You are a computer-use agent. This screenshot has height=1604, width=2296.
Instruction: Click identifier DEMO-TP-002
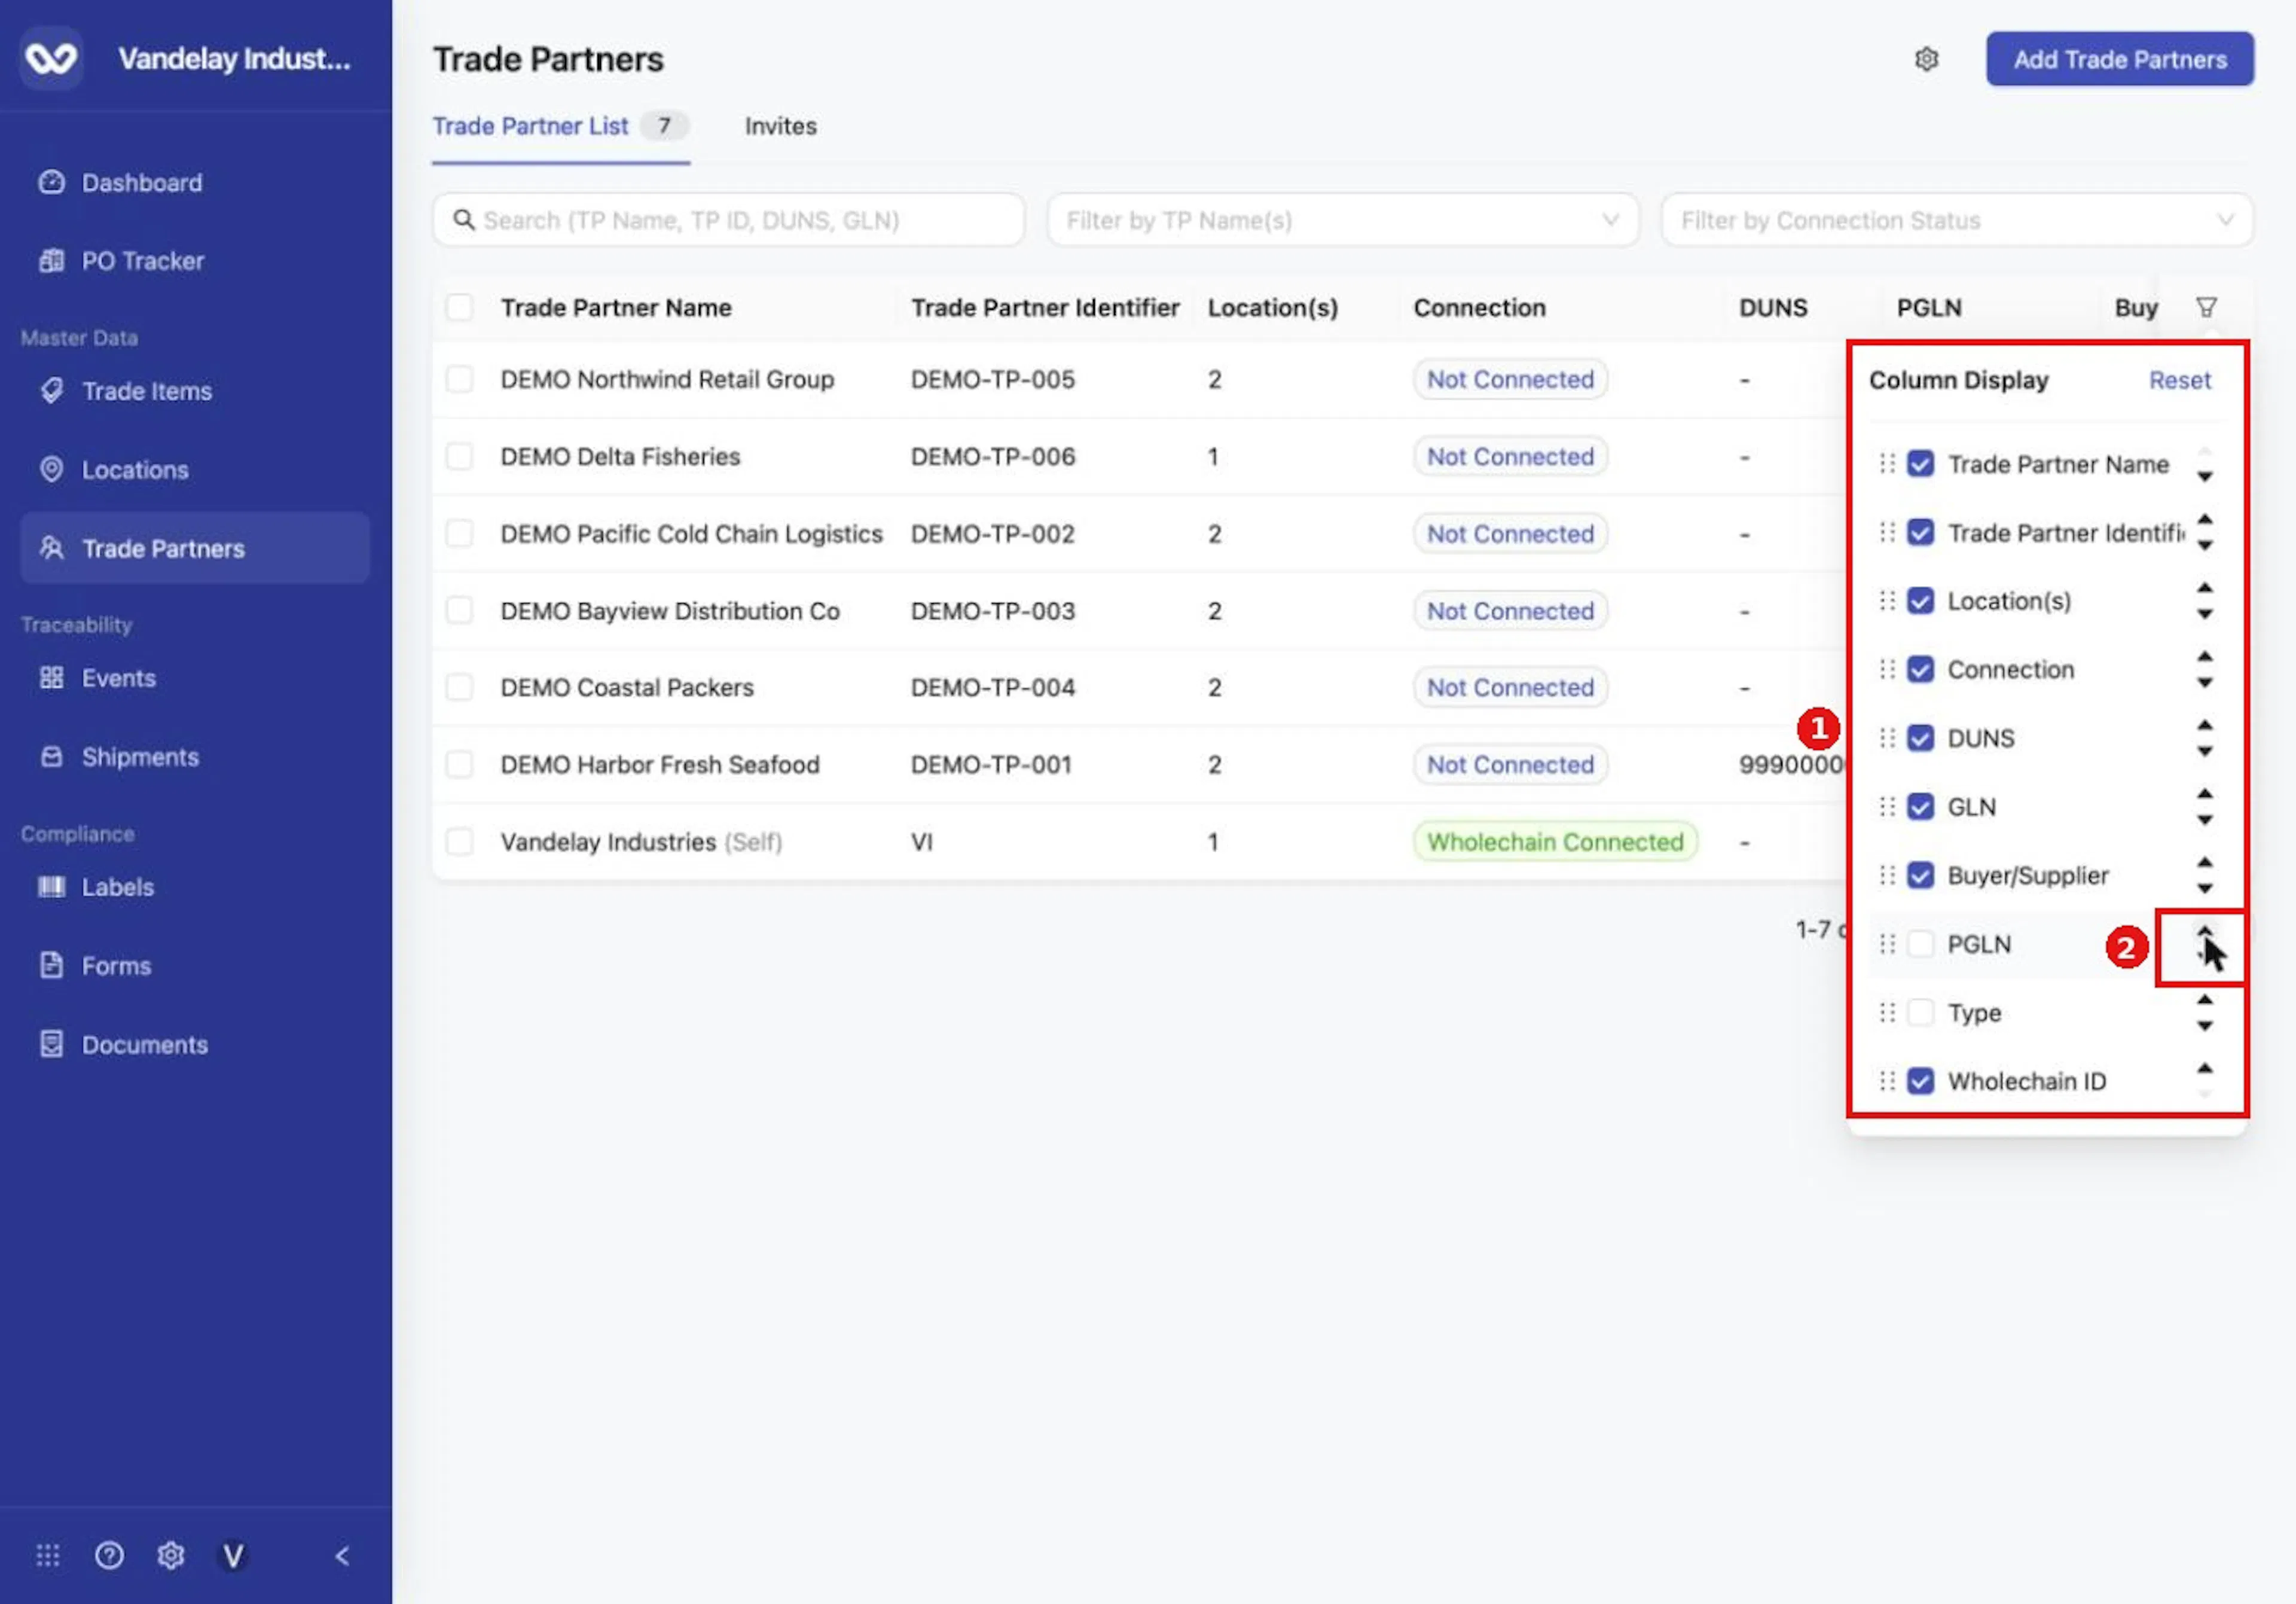[992, 534]
